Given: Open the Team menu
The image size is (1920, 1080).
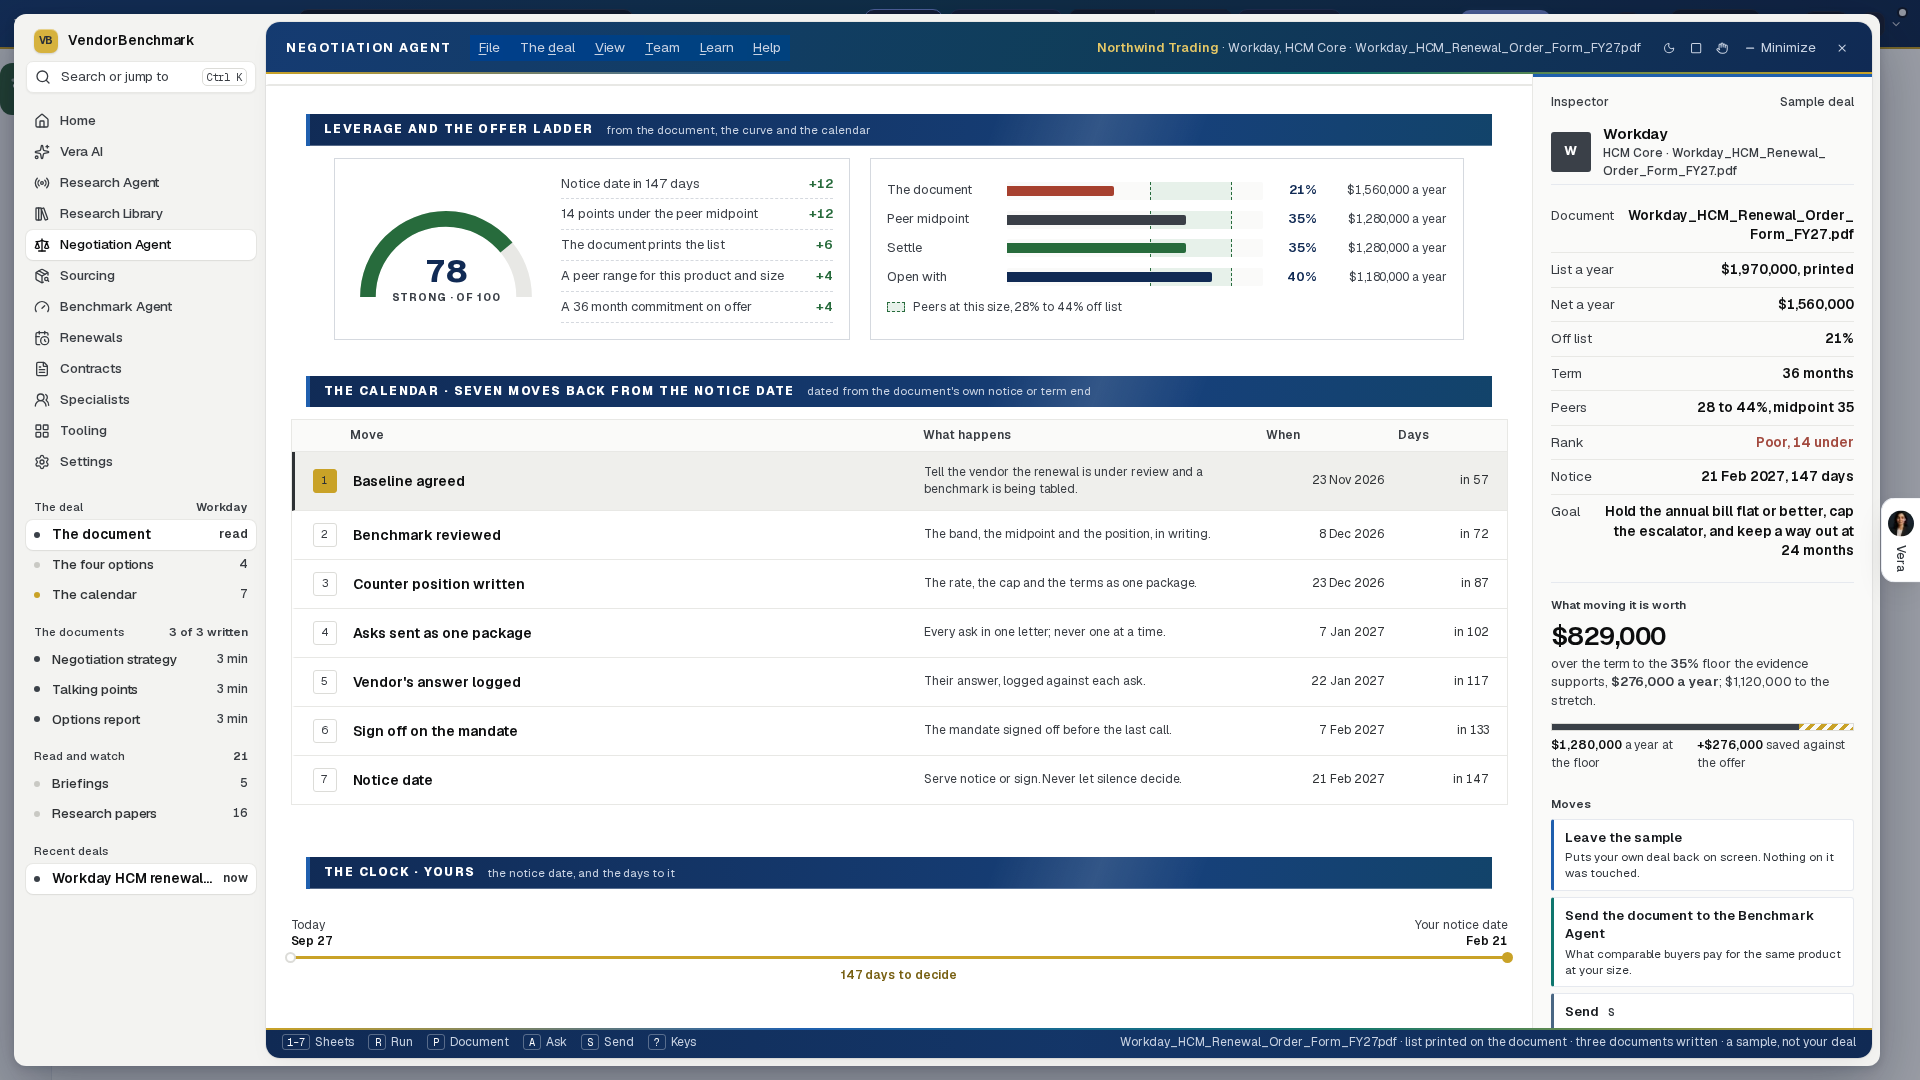Looking at the screenshot, I should 662,48.
